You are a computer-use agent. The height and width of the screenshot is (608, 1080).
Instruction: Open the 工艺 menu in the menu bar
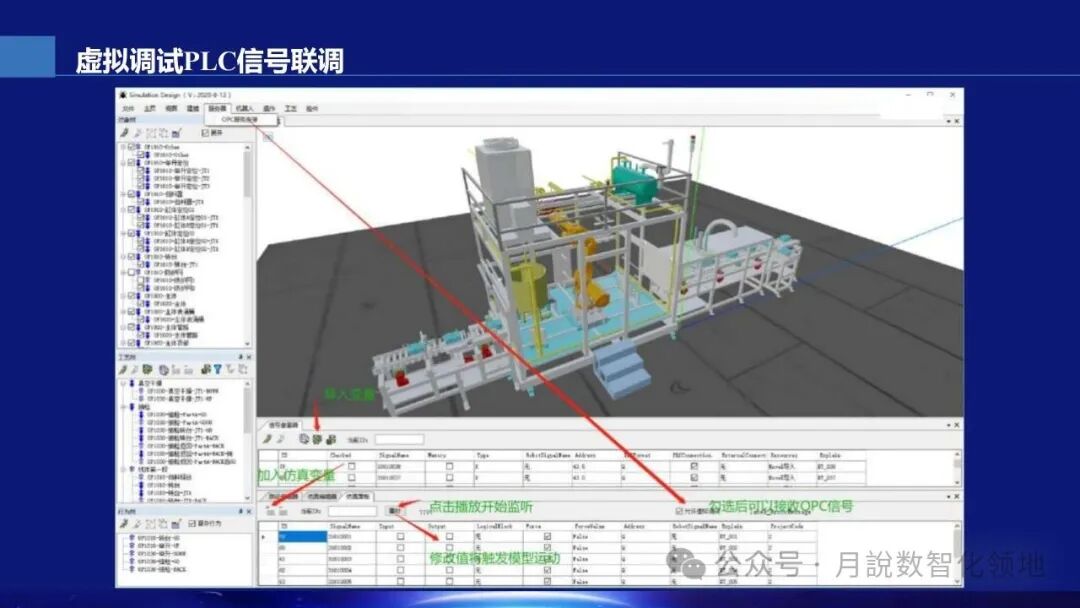click(x=290, y=108)
